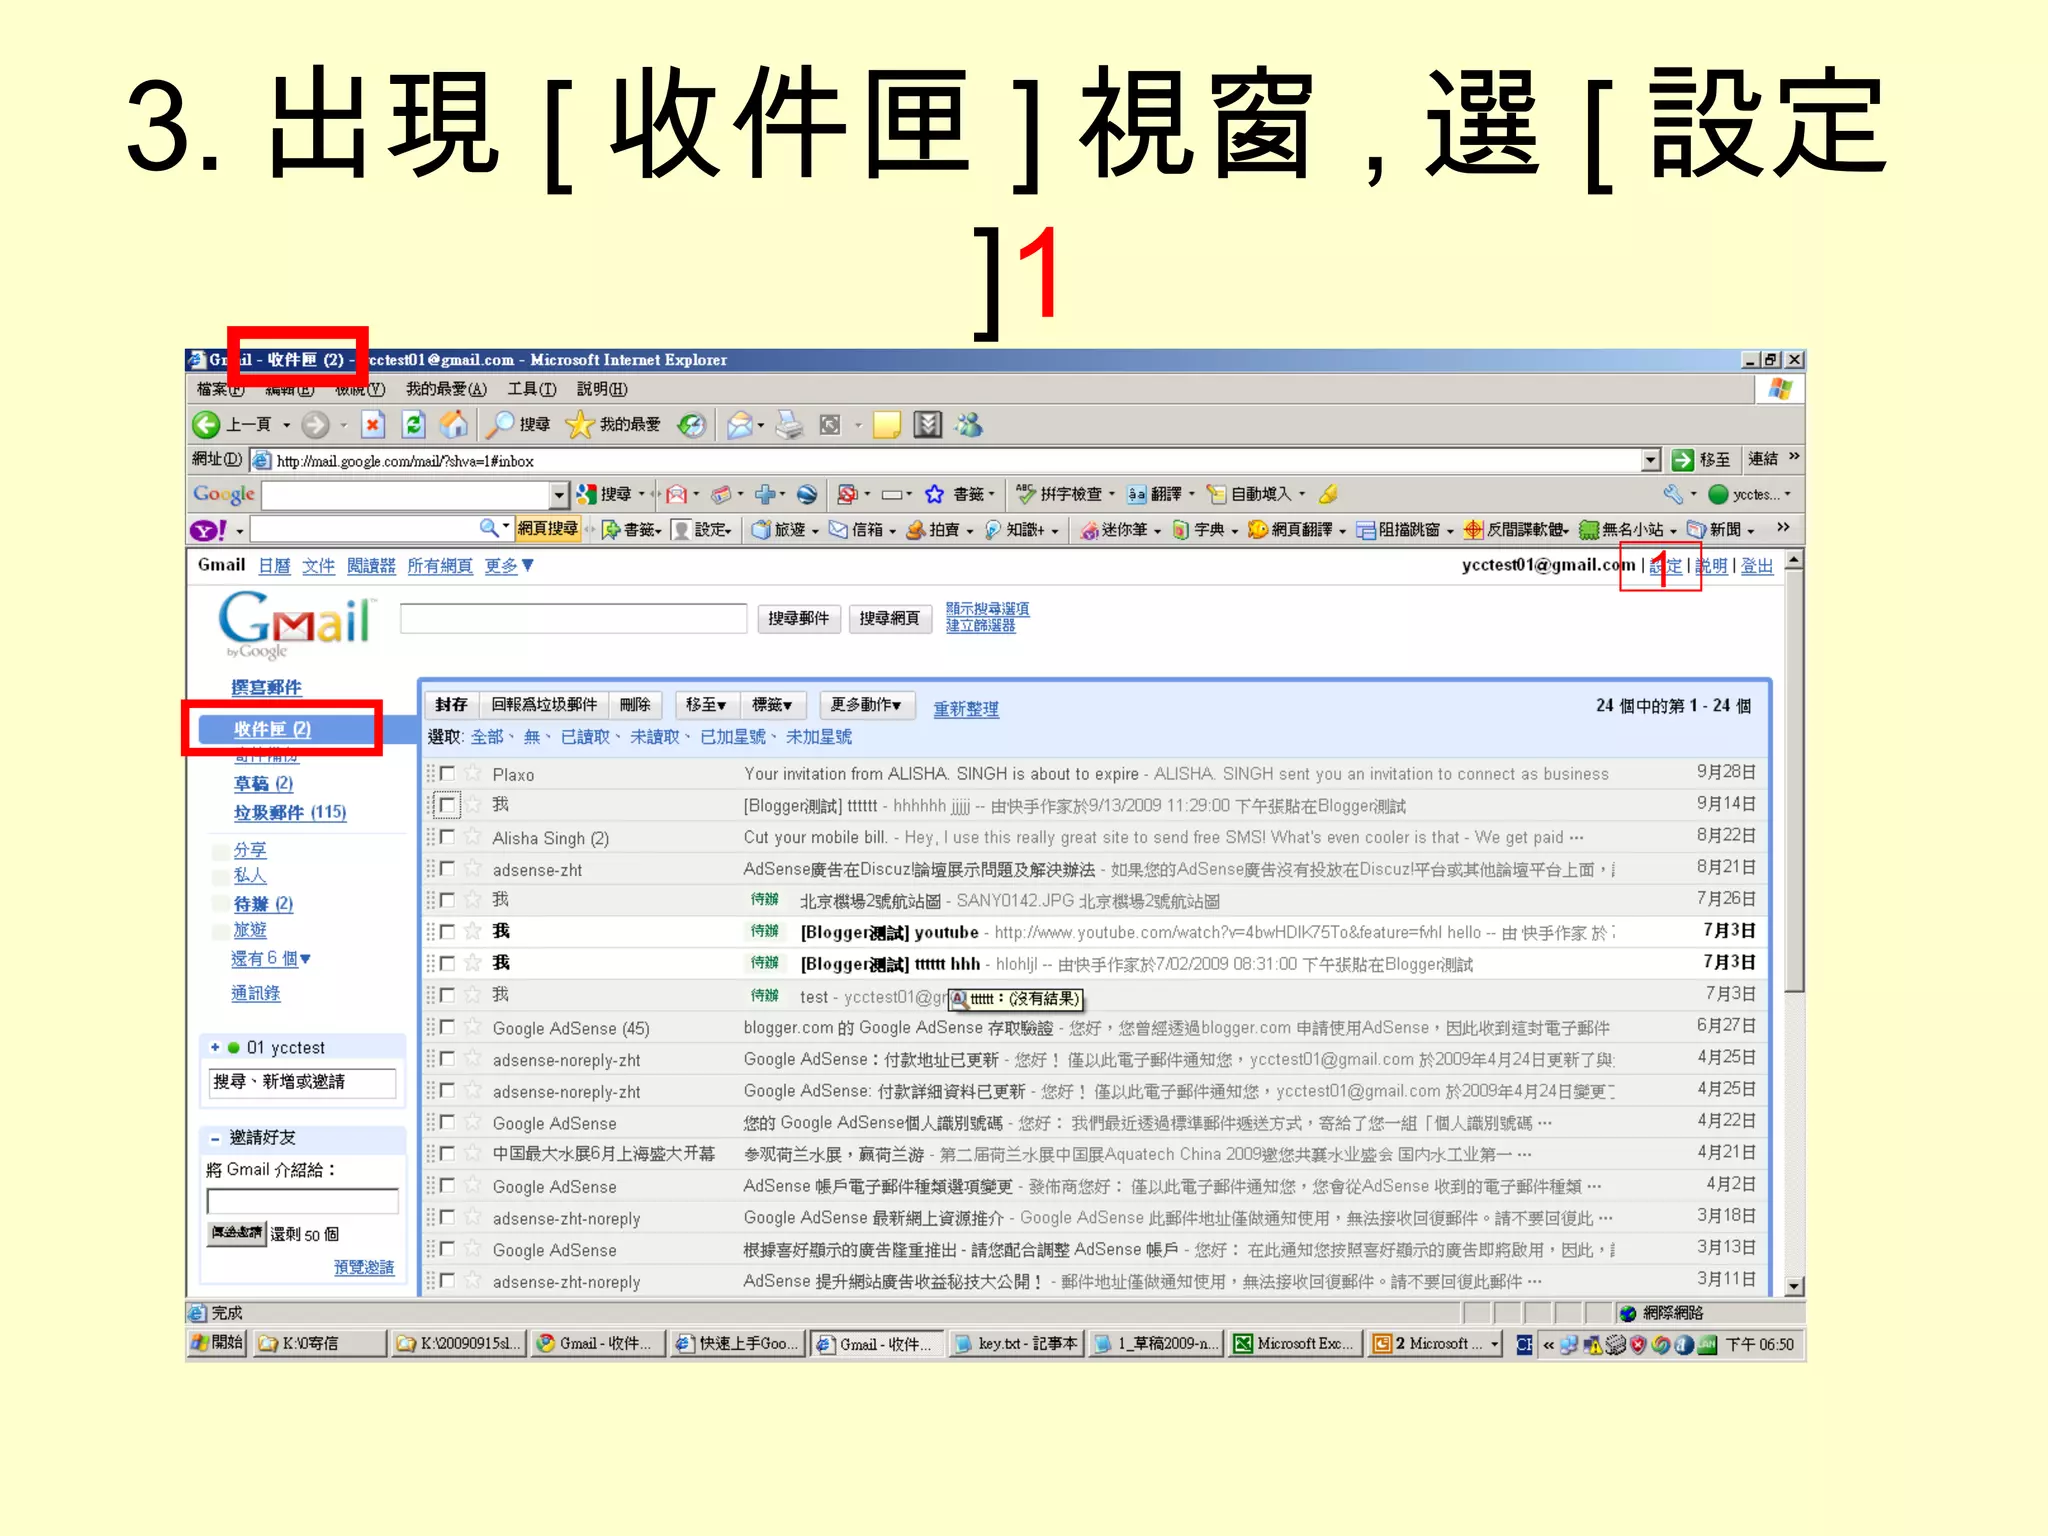This screenshot has width=2048, height=1536.
Task: Click the IE Forward arrow icon
Action: 315,425
